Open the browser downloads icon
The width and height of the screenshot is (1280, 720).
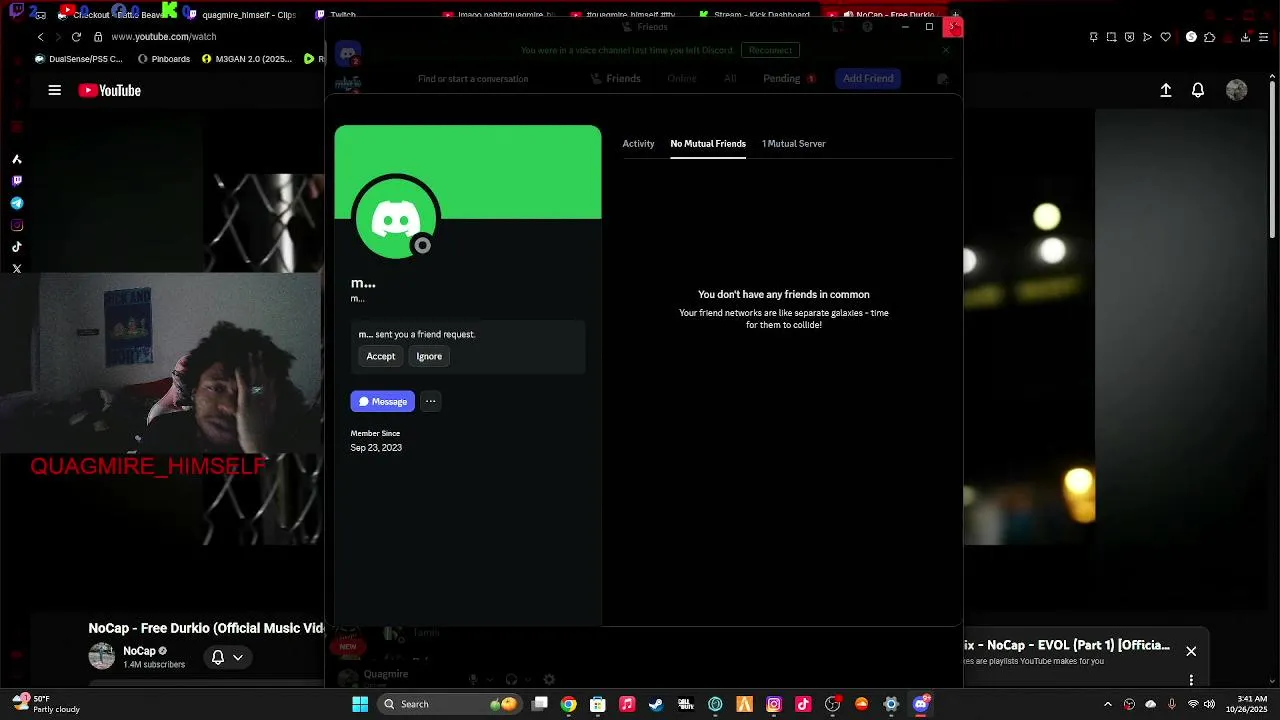click(x=1245, y=37)
